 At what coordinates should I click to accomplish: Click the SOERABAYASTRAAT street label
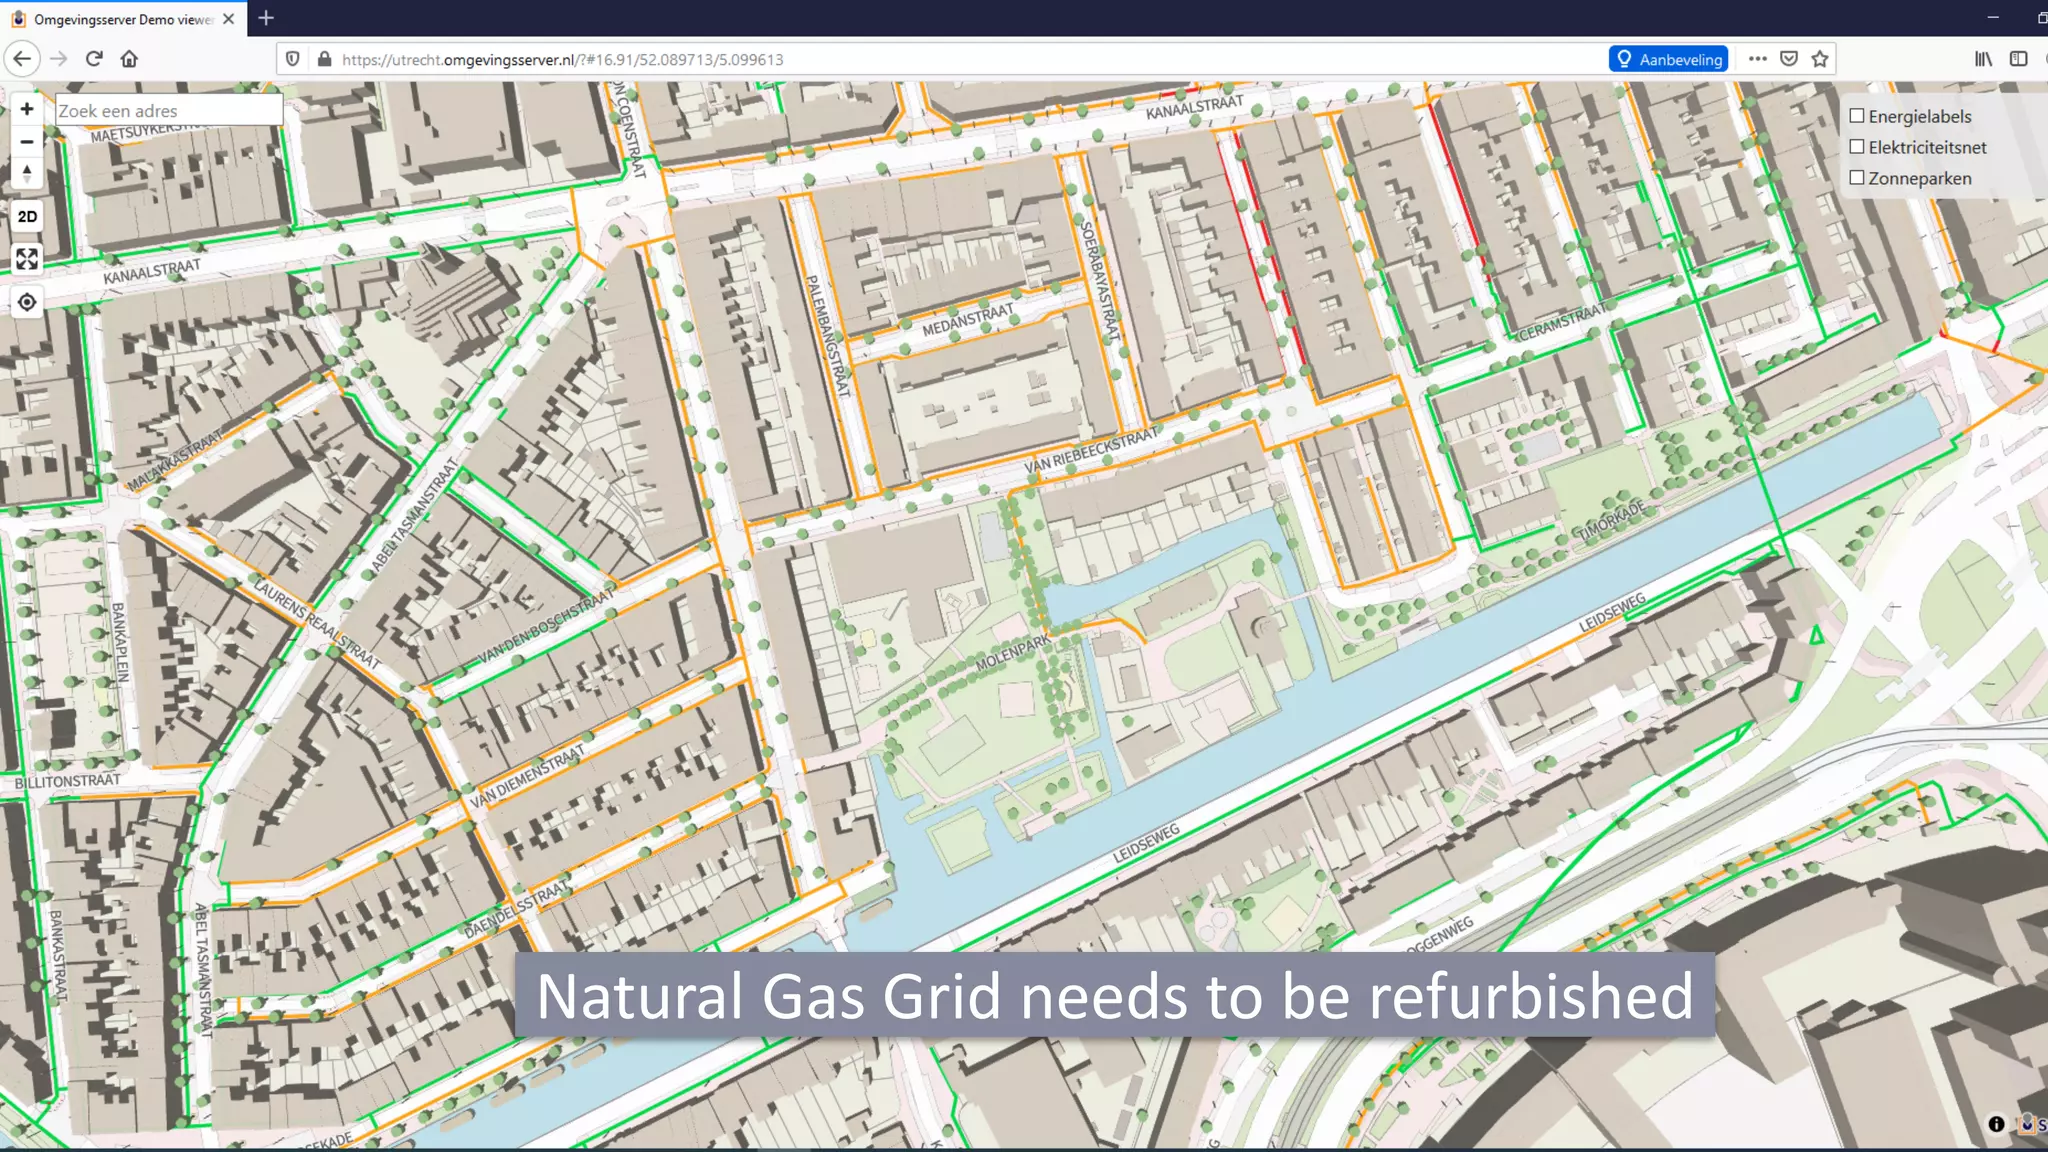click(1099, 281)
